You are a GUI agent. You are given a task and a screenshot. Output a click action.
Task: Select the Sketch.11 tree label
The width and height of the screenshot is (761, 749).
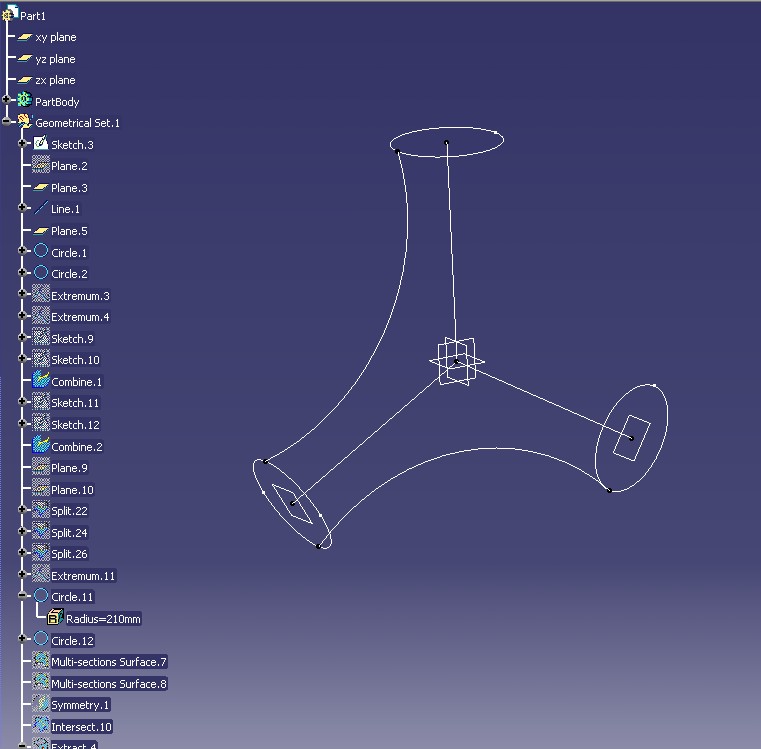(x=75, y=403)
